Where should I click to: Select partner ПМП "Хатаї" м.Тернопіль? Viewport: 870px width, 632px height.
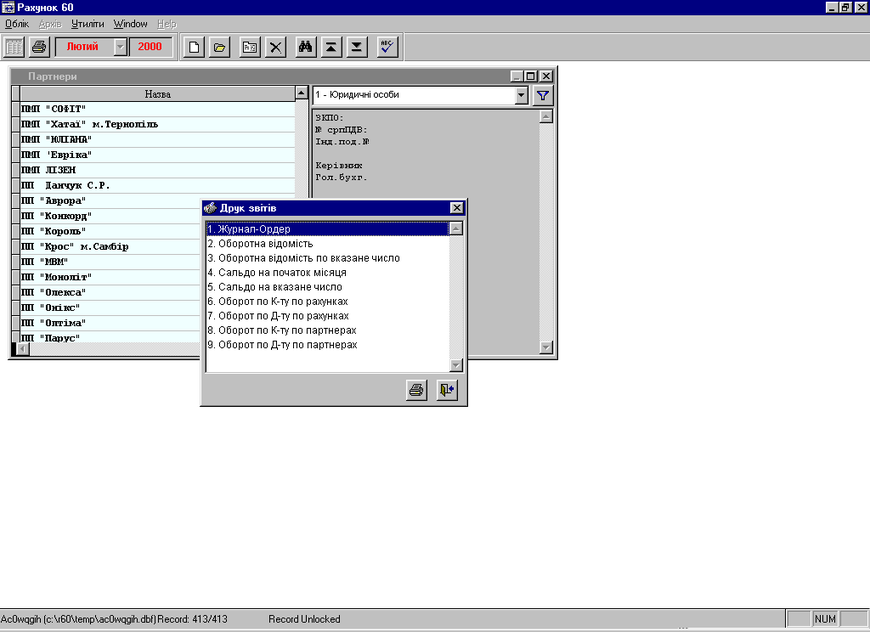pyautogui.click(x=158, y=124)
